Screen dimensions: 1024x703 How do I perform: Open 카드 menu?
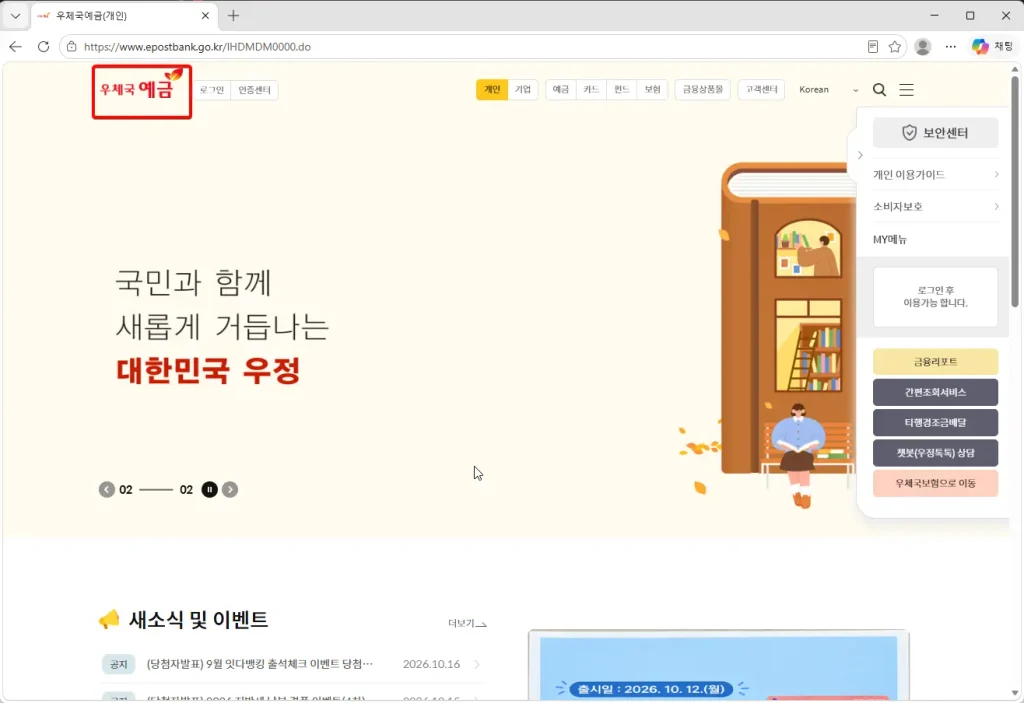click(591, 90)
